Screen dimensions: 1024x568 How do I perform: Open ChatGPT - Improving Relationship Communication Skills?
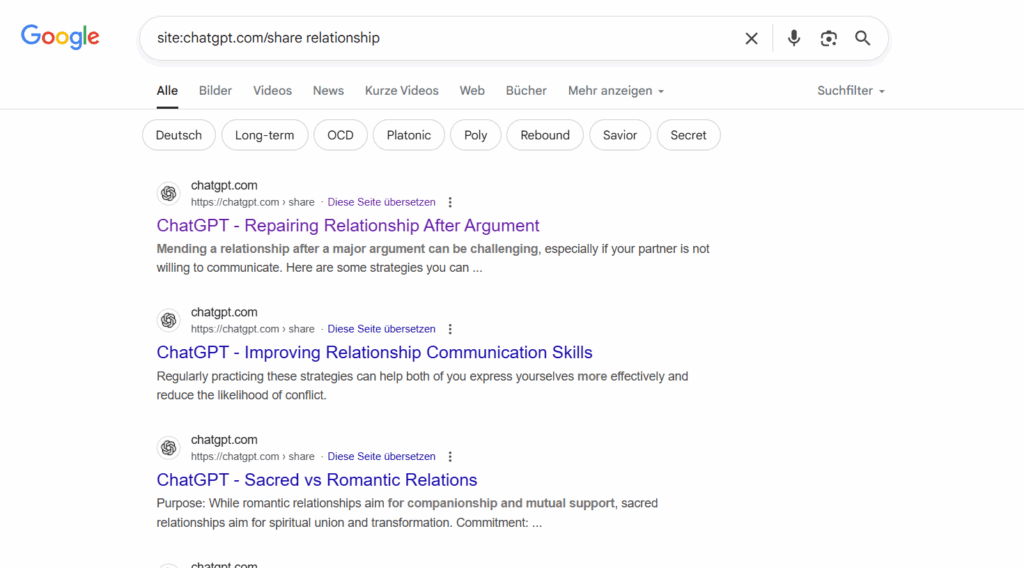[374, 353]
